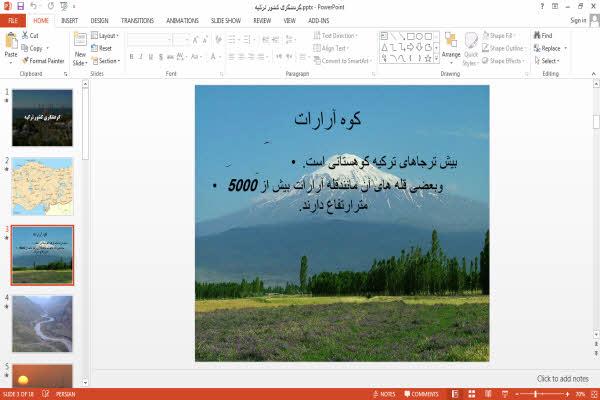Select slide 4 river thumbnail

[x=42, y=324]
